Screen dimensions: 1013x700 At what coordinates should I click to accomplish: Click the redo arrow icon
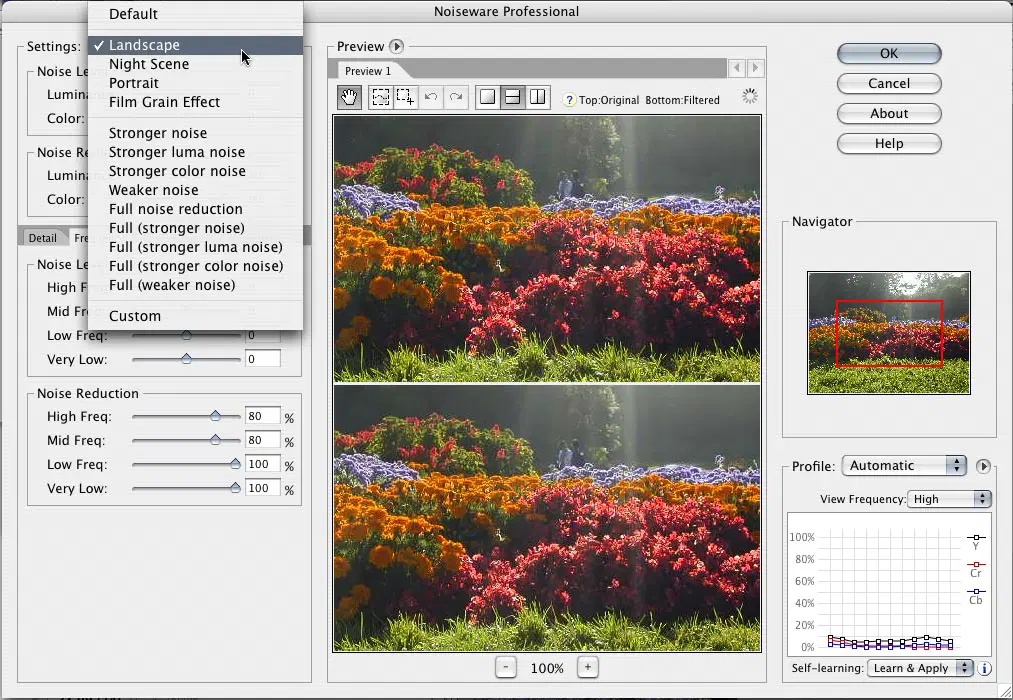coord(456,97)
